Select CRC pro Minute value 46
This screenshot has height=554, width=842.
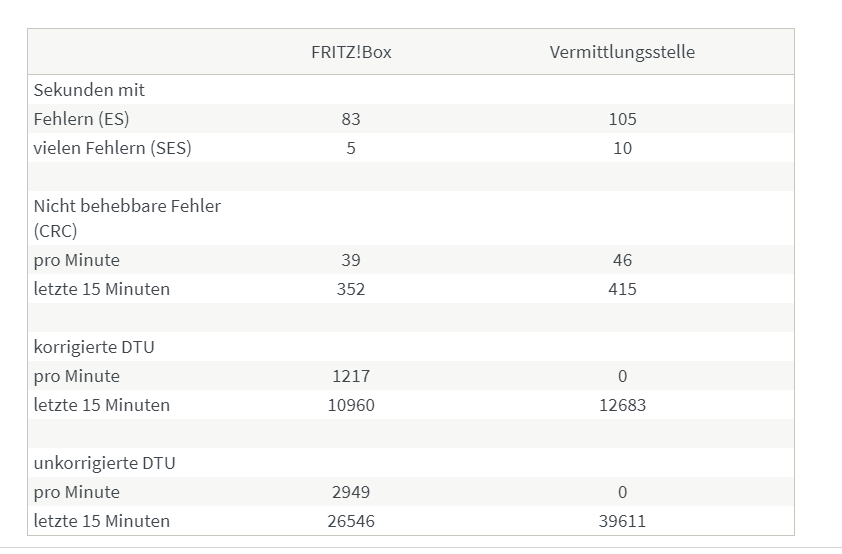tap(622, 260)
